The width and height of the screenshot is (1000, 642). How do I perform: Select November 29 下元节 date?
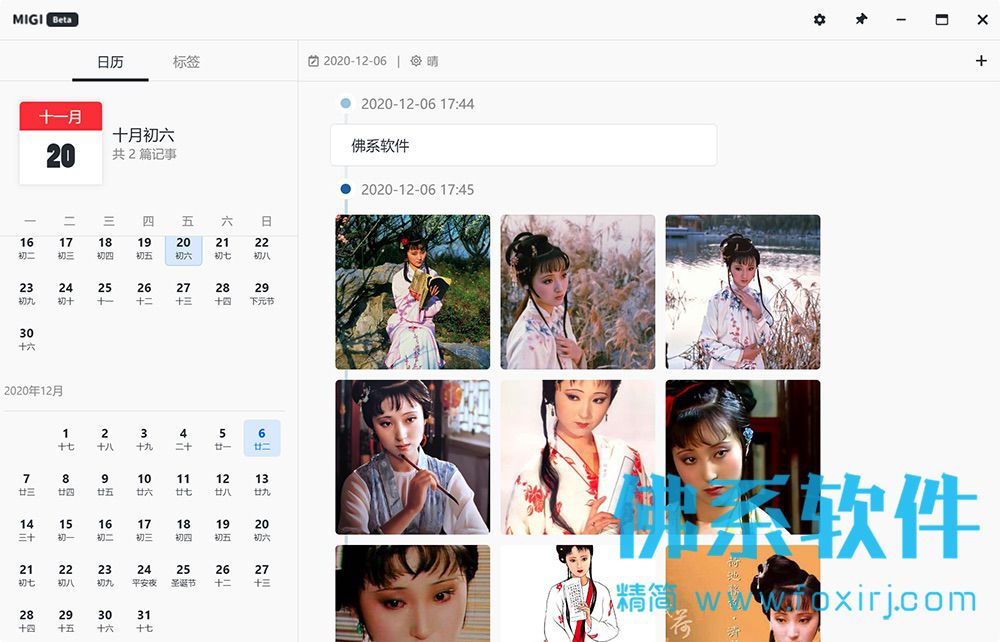click(262, 293)
